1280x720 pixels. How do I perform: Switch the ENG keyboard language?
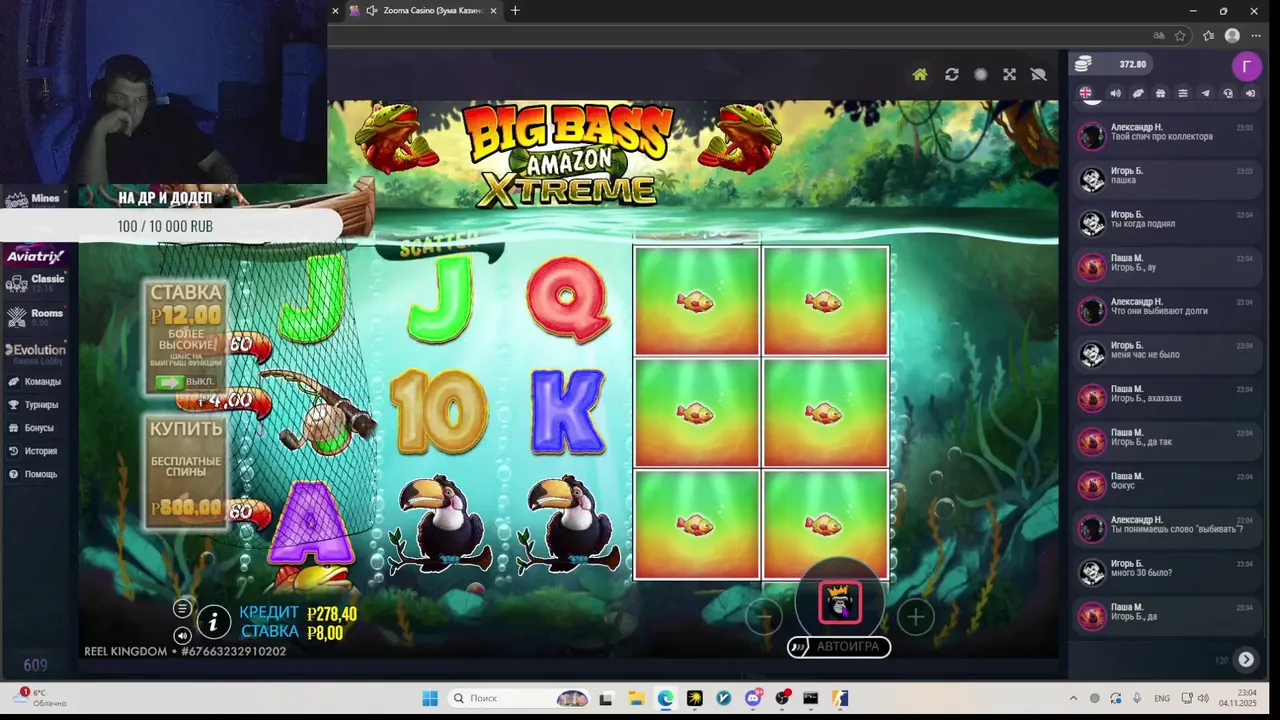(1162, 698)
